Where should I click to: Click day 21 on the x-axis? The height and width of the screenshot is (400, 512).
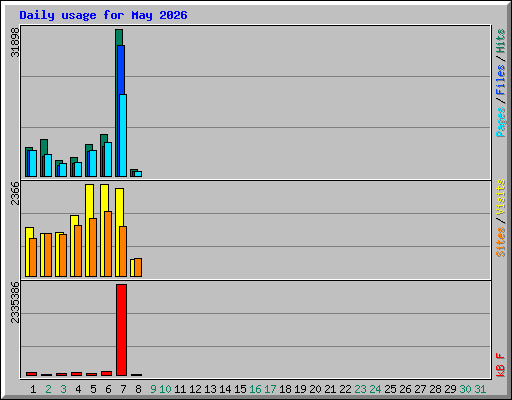330,389
